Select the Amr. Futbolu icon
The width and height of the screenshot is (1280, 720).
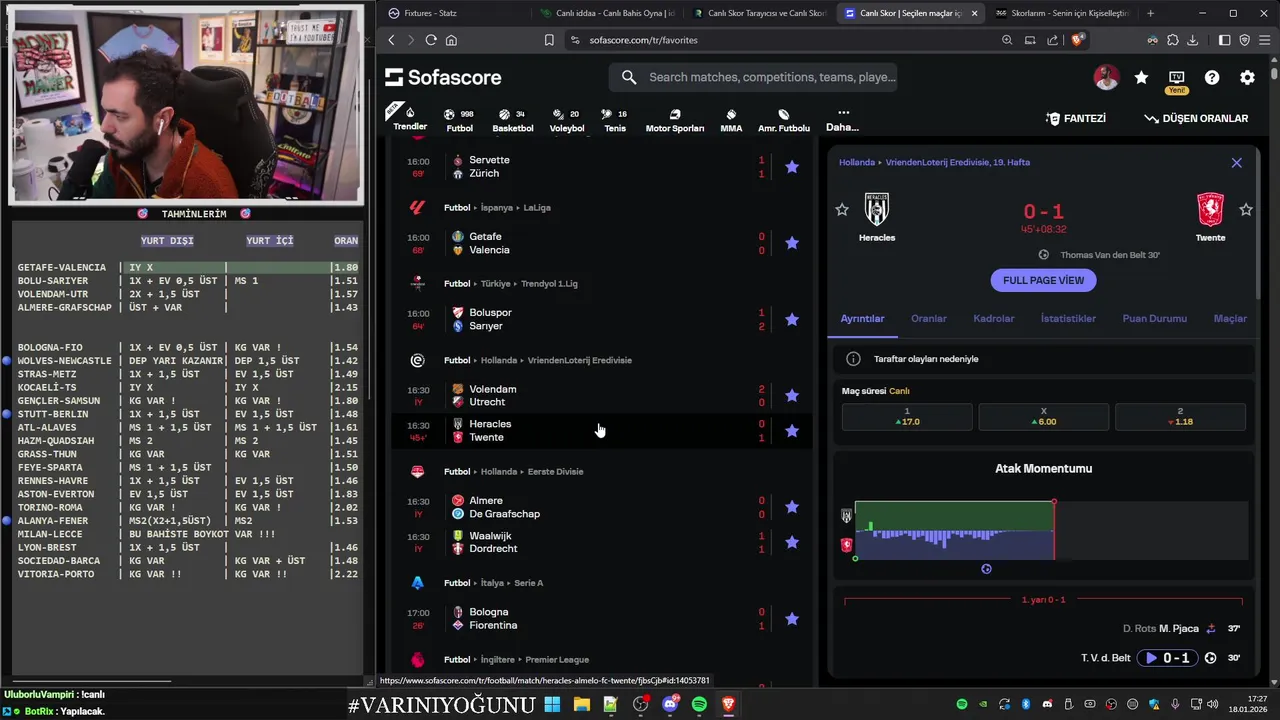point(784,120)
